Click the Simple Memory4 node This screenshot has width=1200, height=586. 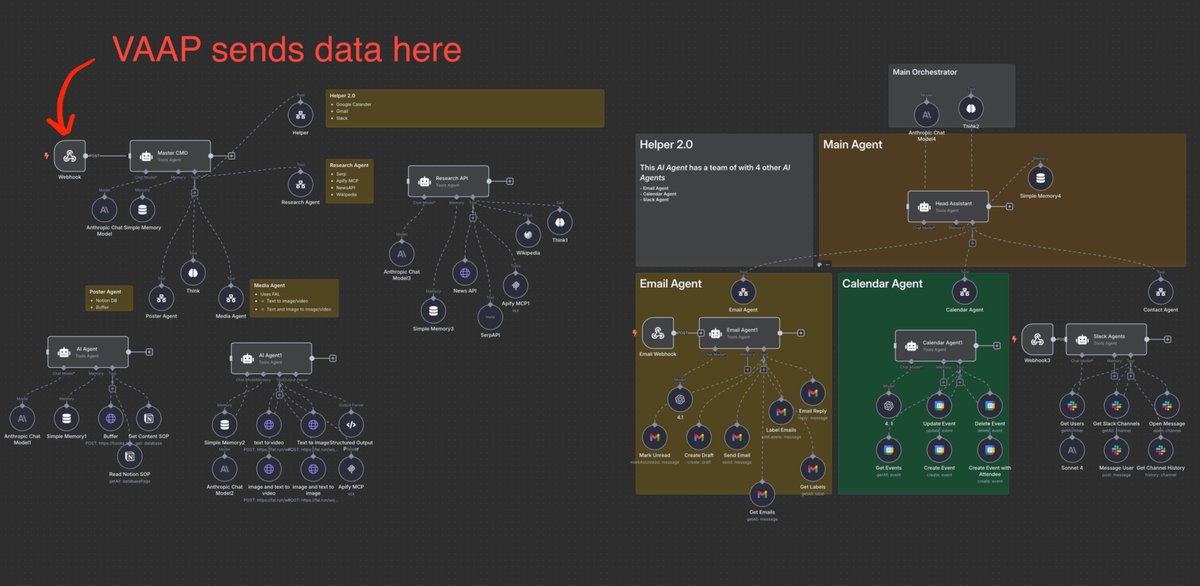point(1041,178)
